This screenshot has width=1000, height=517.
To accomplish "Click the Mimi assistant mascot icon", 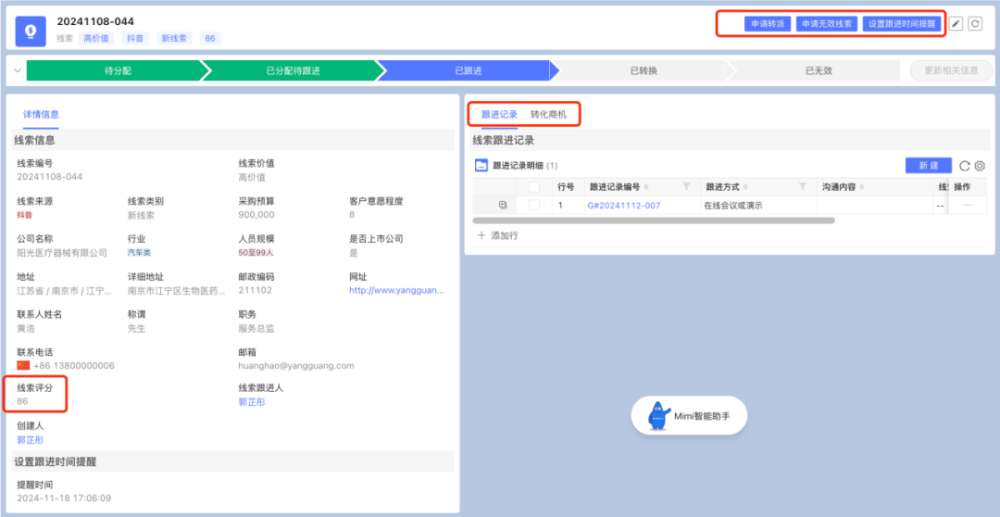I will tap(658, 416).
